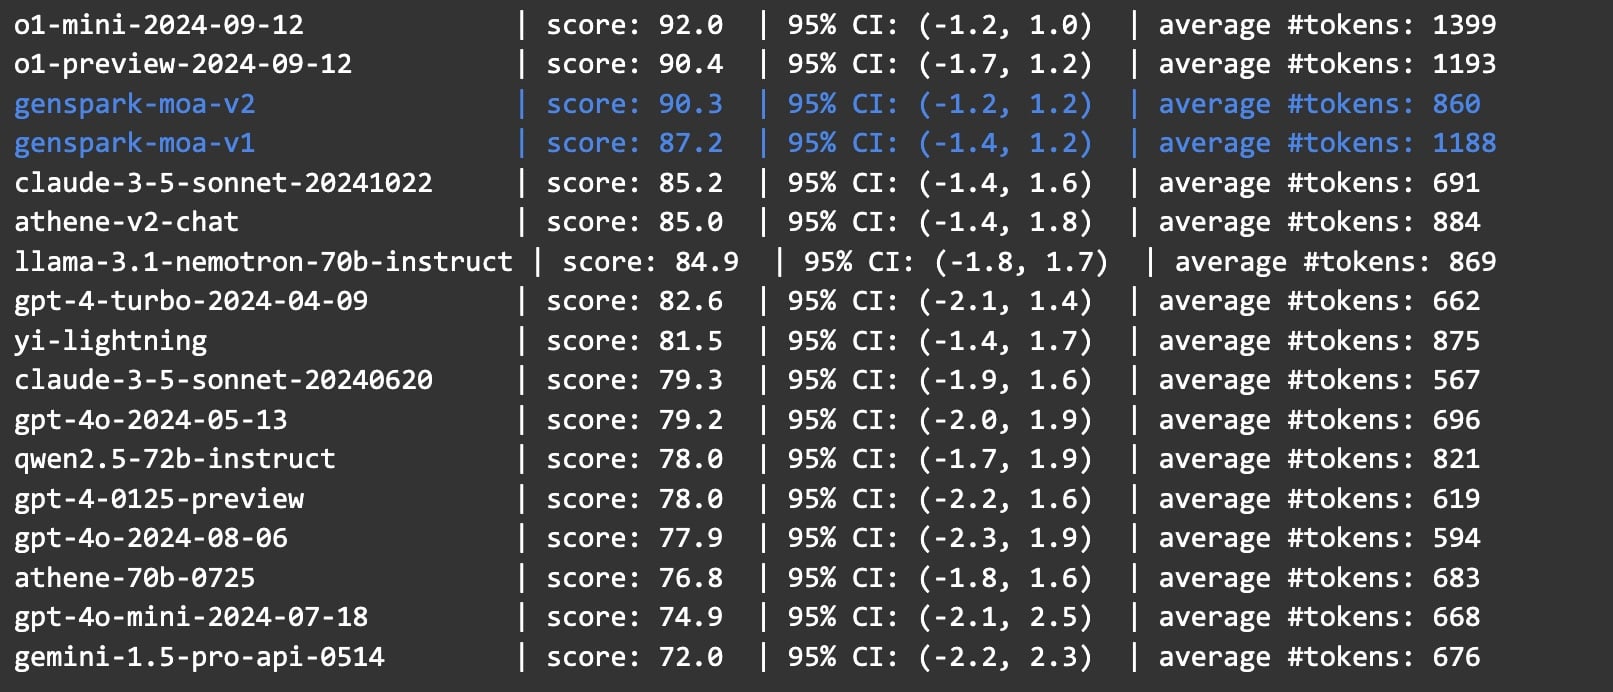This screenshot has height=692, width=1613.
Task: Click the 95% CI (-1.4, 1.6) text
Action: click(x=940, y=183)
